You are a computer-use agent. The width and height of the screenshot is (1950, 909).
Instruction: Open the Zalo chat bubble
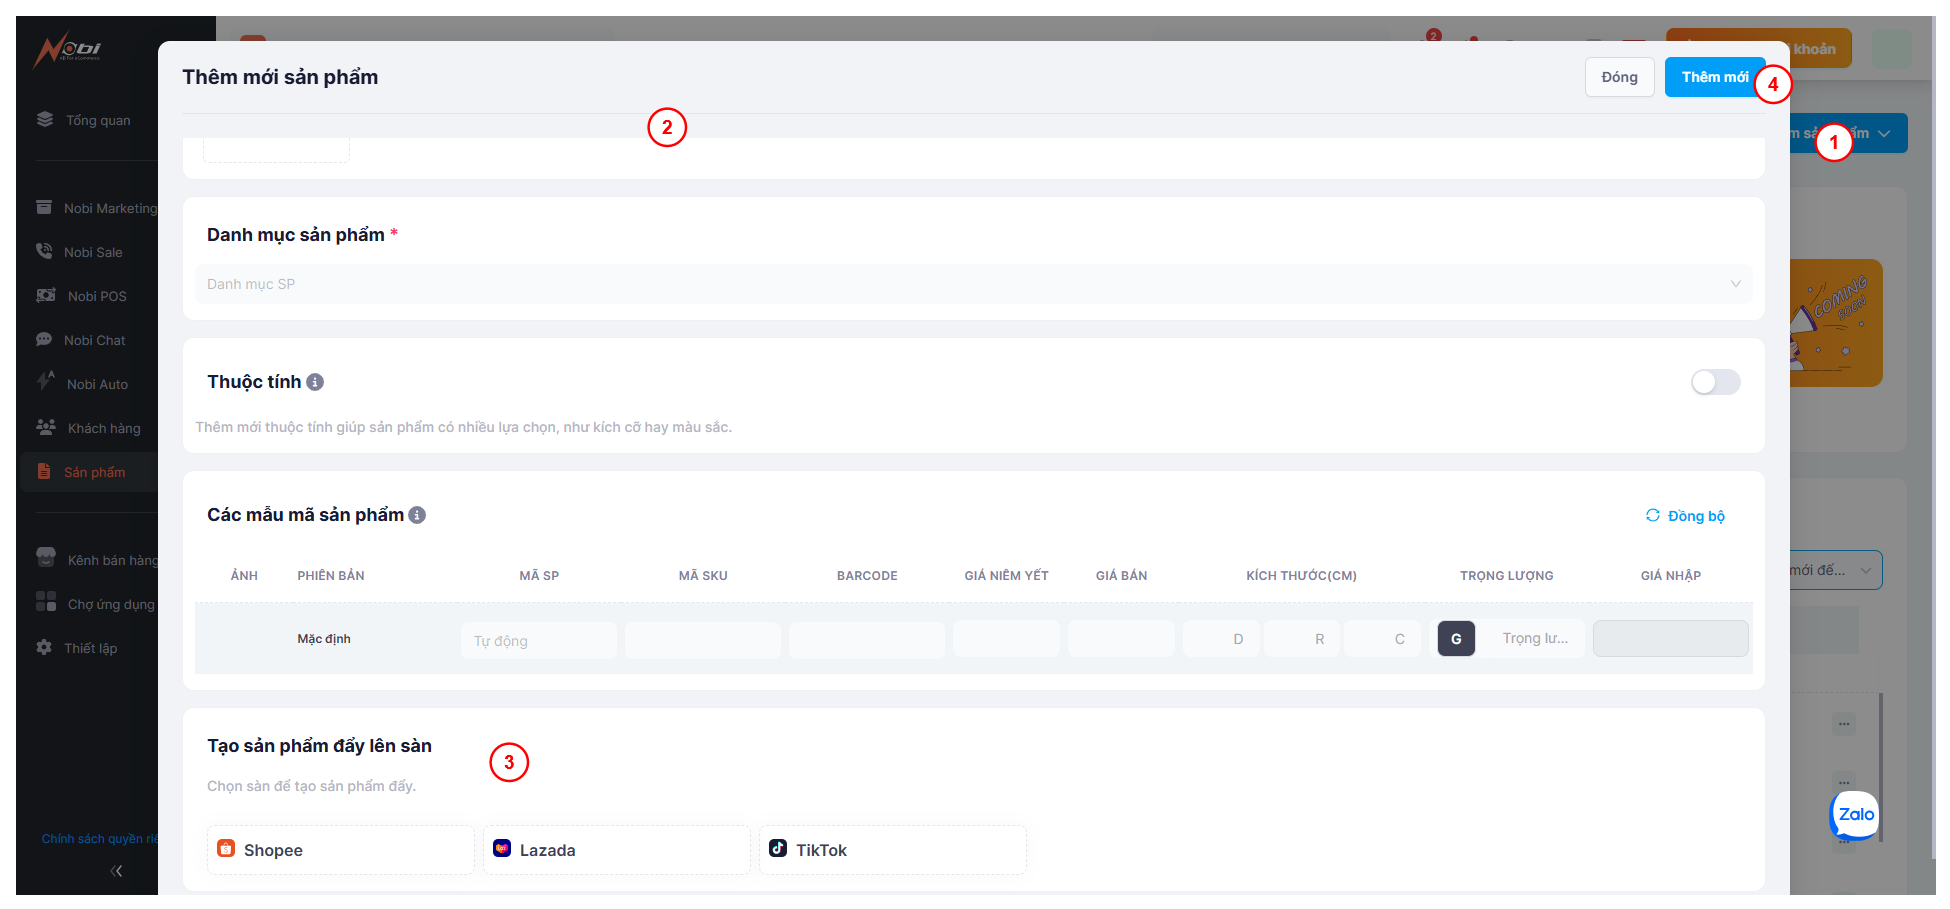(x=1855, y=815)
